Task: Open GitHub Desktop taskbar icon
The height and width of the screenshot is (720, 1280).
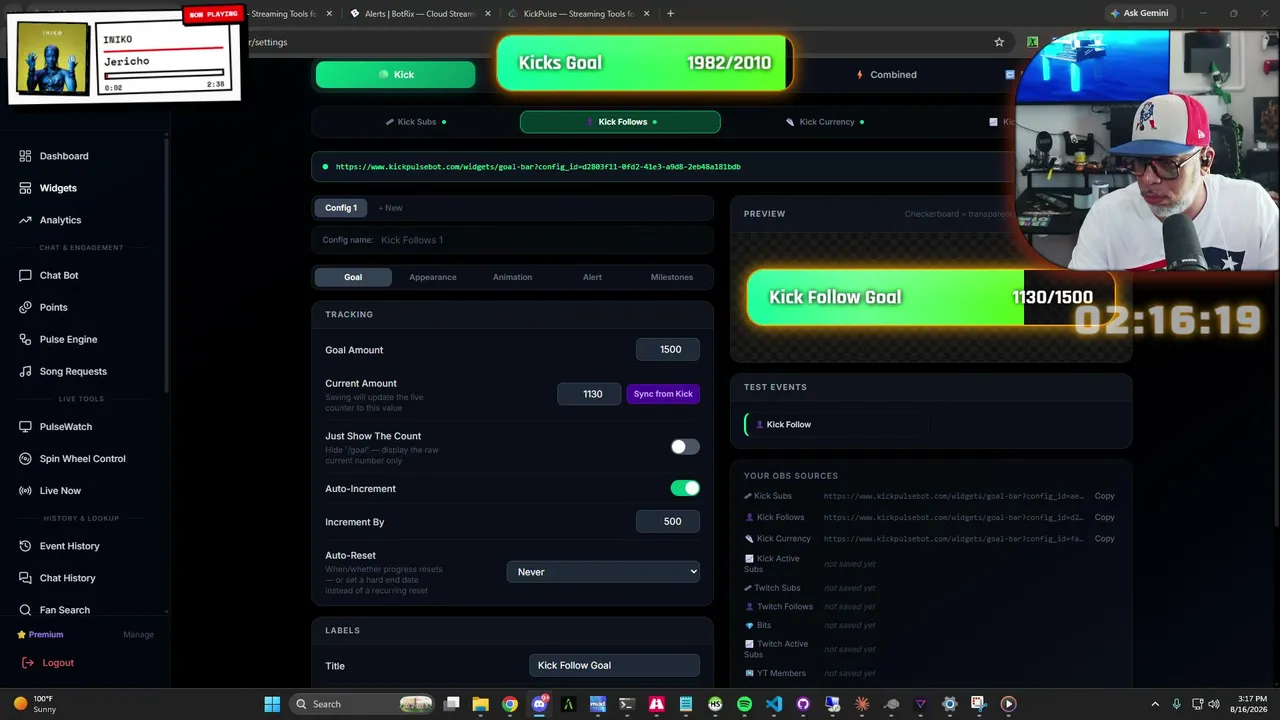Action: coord(803,704)
